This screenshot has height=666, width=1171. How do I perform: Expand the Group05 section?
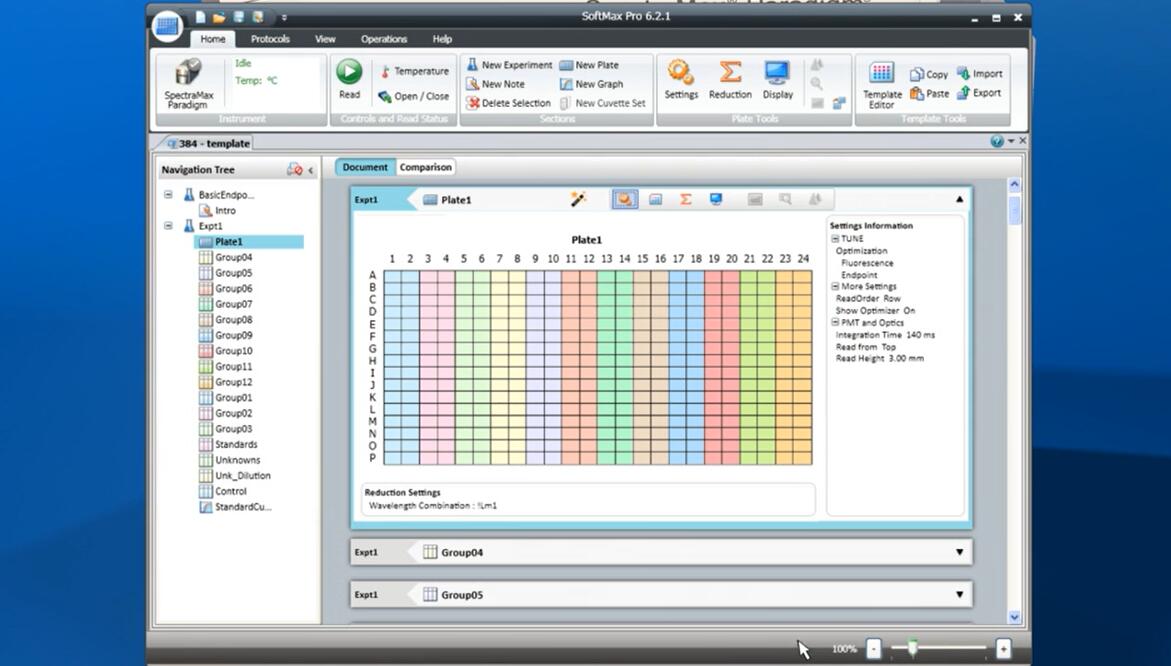pyautogui.click(x=960, y=594)
